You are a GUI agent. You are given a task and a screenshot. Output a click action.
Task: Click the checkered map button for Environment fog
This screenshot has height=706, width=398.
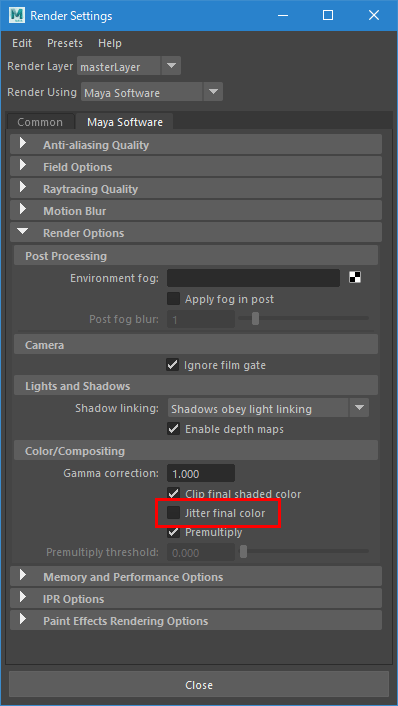(355, 277)
